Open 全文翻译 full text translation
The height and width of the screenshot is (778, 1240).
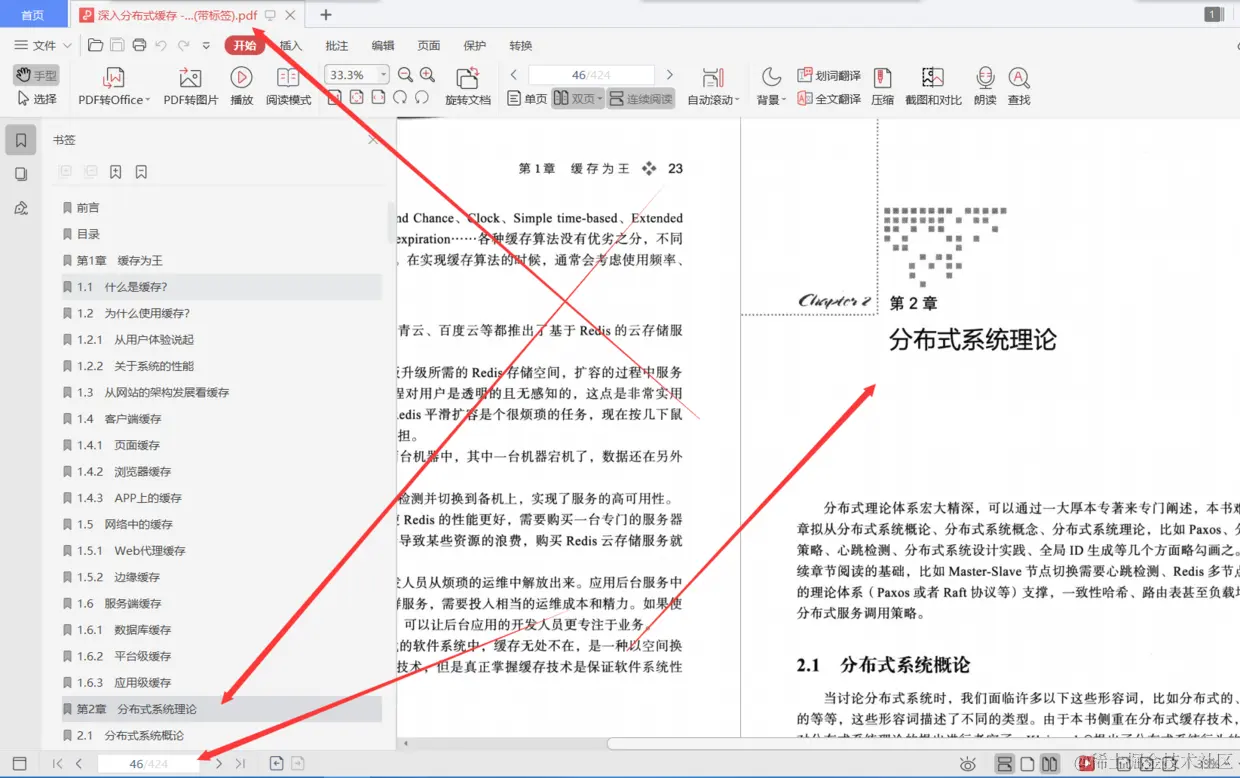(829, 99)
